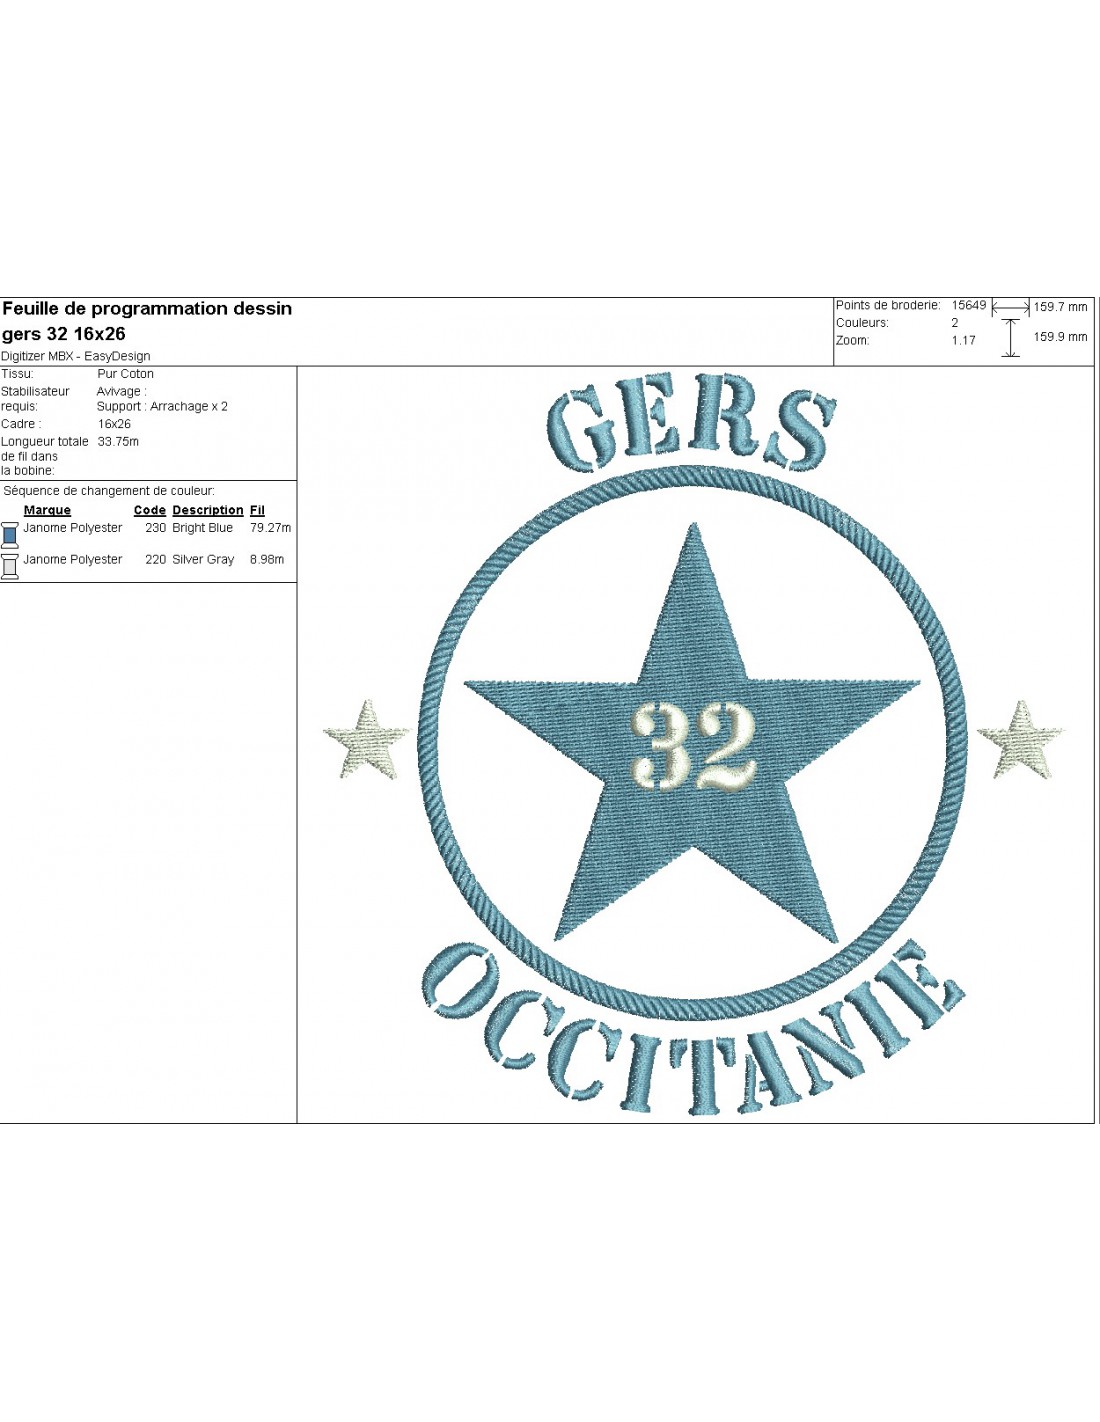Select the embroidered number 32
This screenshot has height=1422, width=1100.
point(692,745)
